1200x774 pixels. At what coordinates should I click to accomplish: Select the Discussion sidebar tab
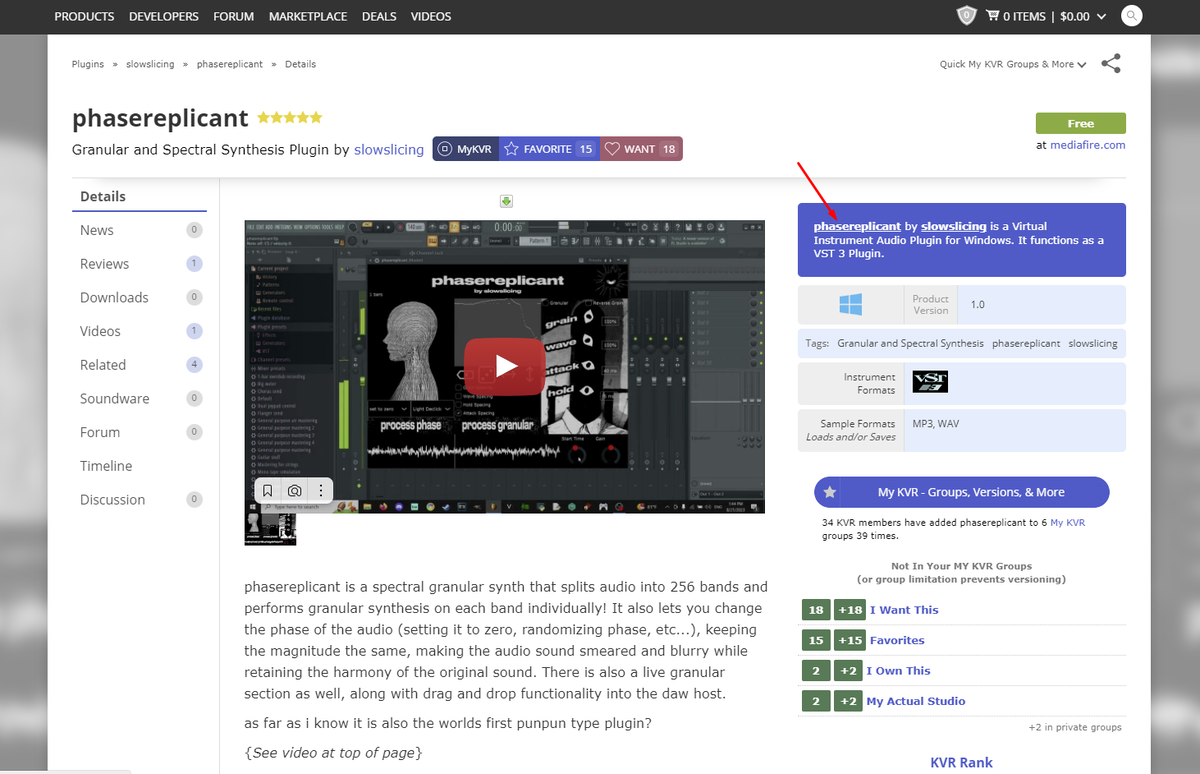[140, 499]
